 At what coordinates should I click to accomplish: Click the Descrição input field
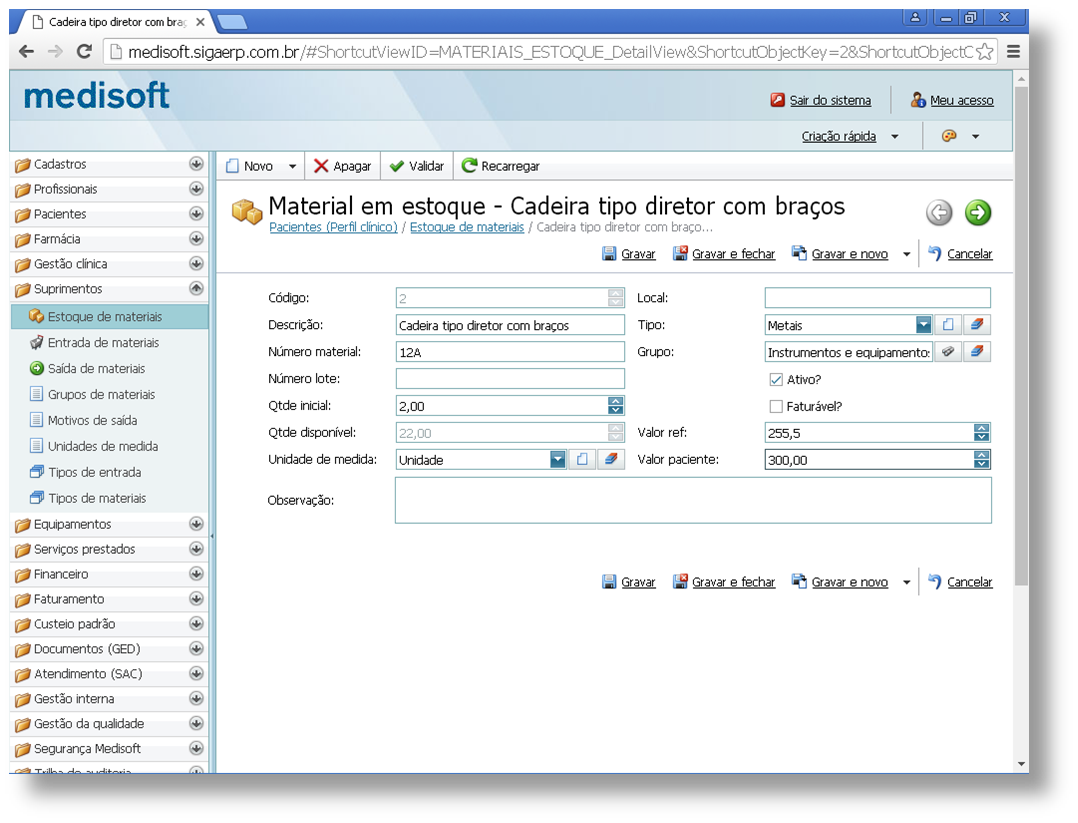pos(510,325)
